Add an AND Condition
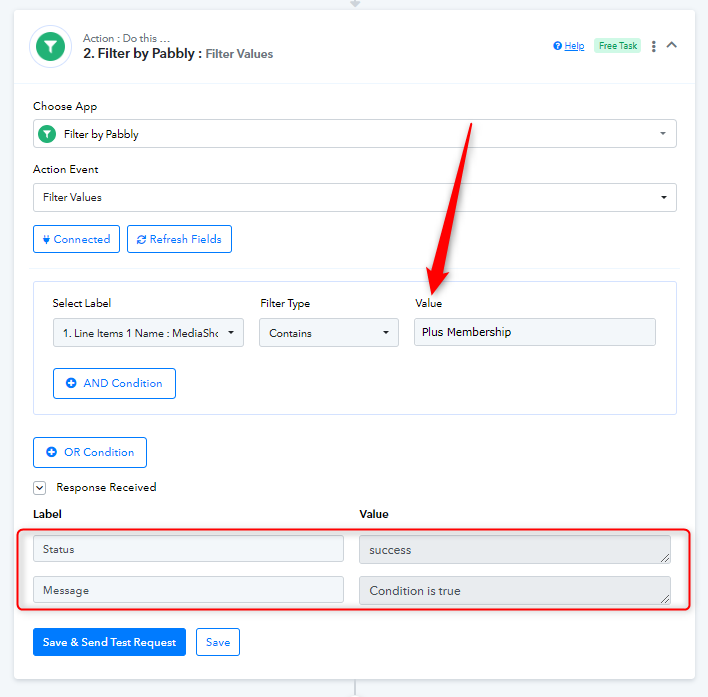Viewport: 708px width, 697px height. [114, 383]
